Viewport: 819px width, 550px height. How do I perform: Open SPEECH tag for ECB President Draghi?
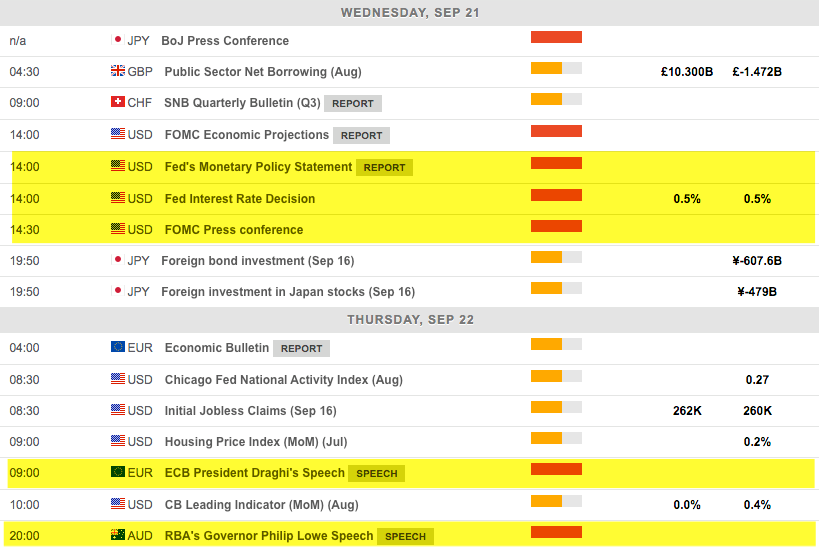pyautogui.click(x=377, y=473)
